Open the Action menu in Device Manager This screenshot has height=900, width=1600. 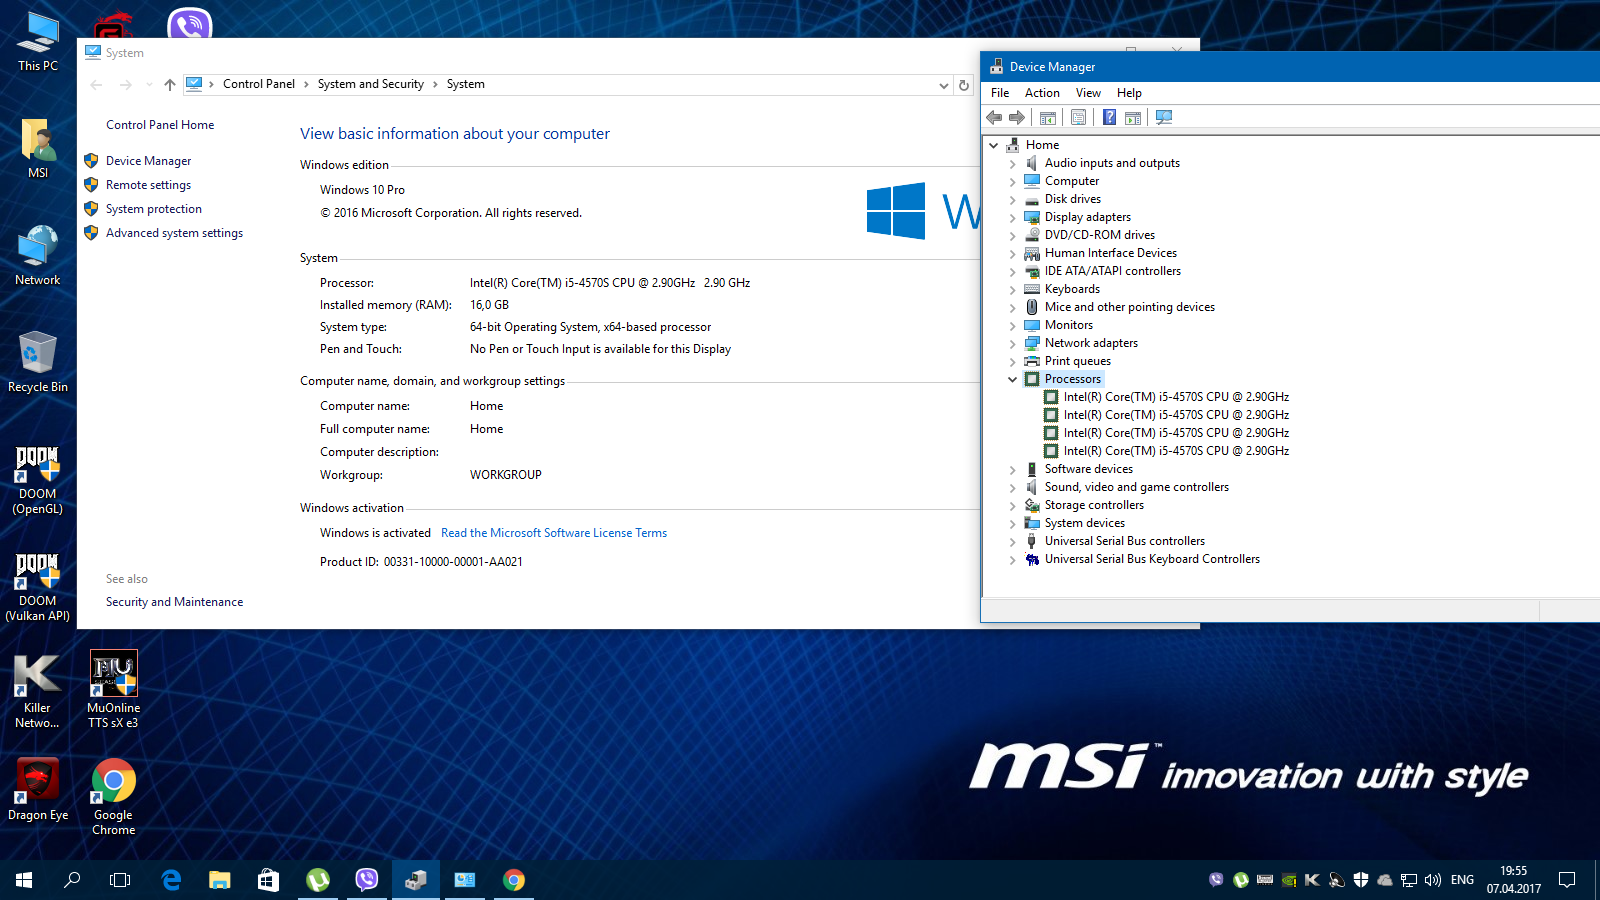pyautogui.click(x=1042, y=93)
